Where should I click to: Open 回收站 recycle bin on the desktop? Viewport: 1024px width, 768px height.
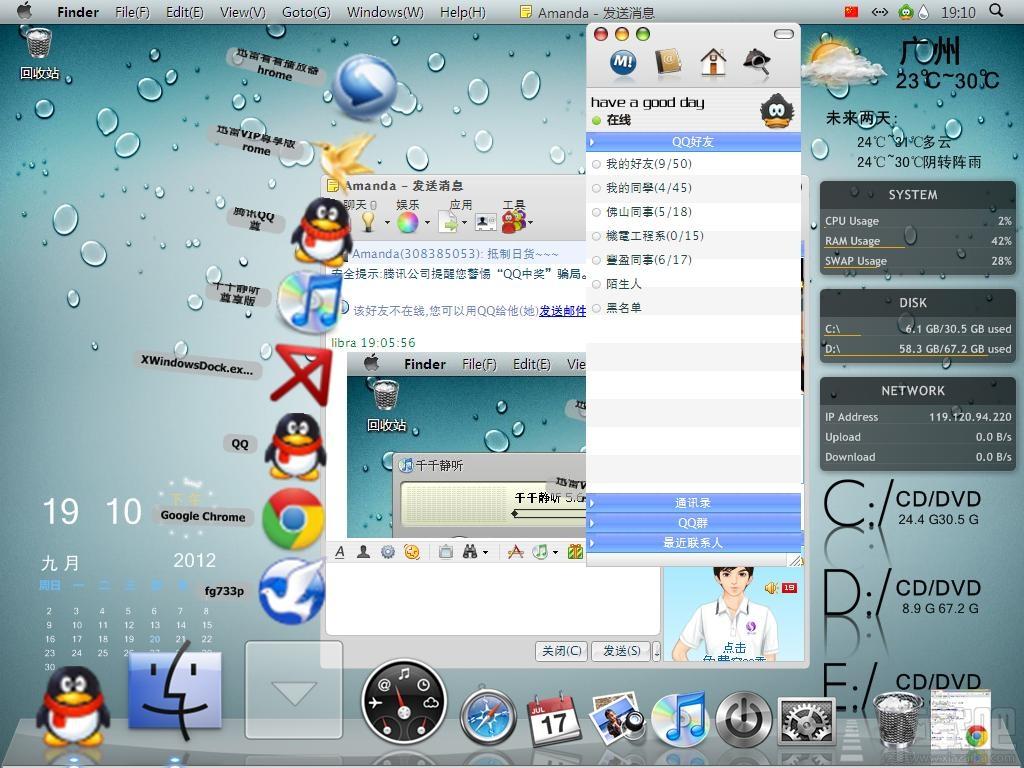point(39,54)
